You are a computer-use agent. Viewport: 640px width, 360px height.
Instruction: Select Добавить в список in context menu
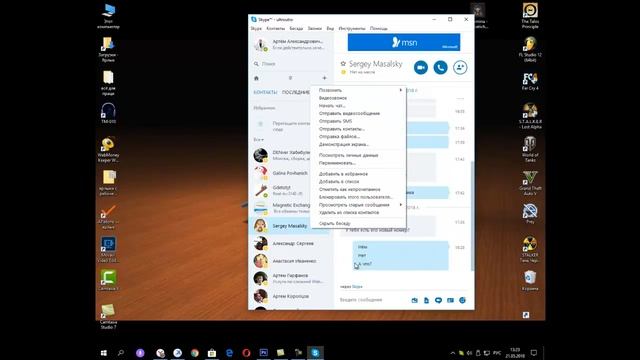pos(358,182)
